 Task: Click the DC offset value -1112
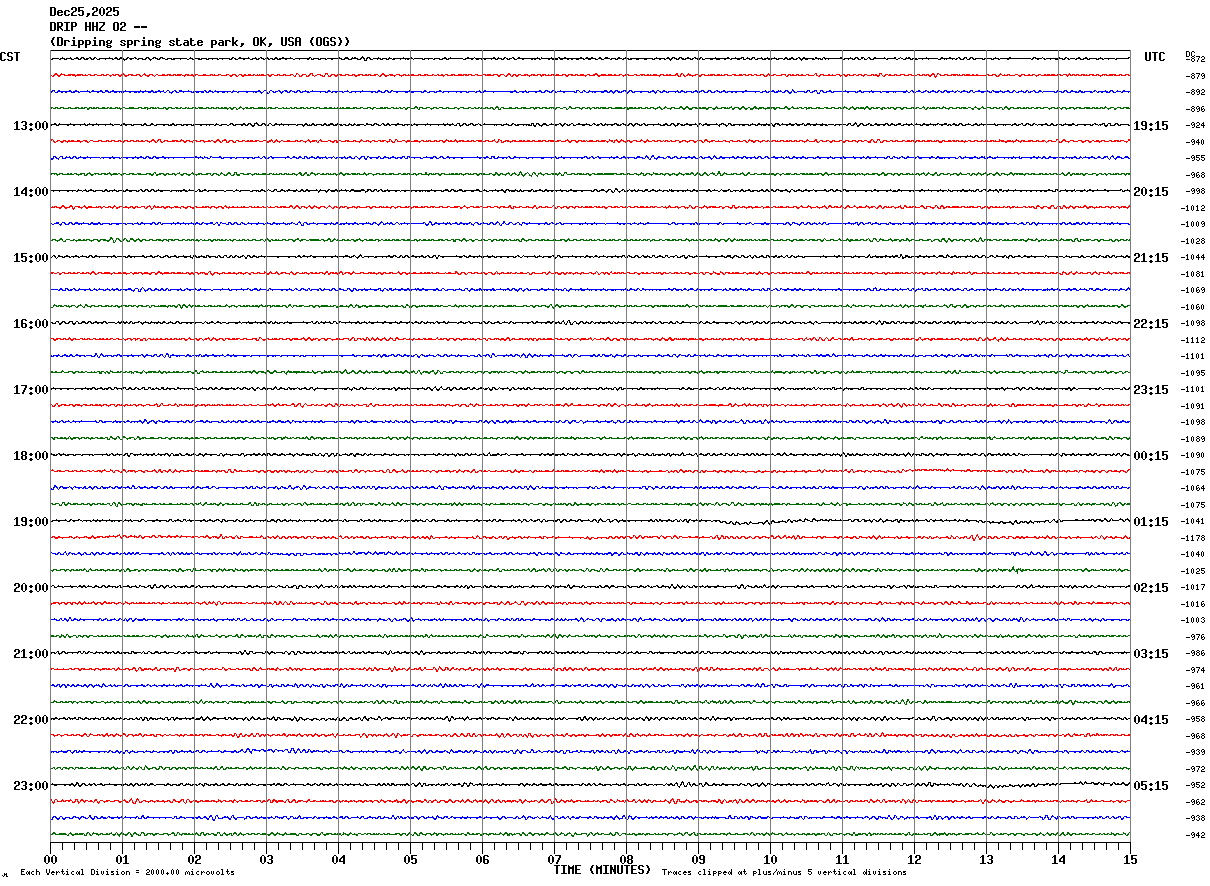pyautogui.click(x=1193, y=340)
